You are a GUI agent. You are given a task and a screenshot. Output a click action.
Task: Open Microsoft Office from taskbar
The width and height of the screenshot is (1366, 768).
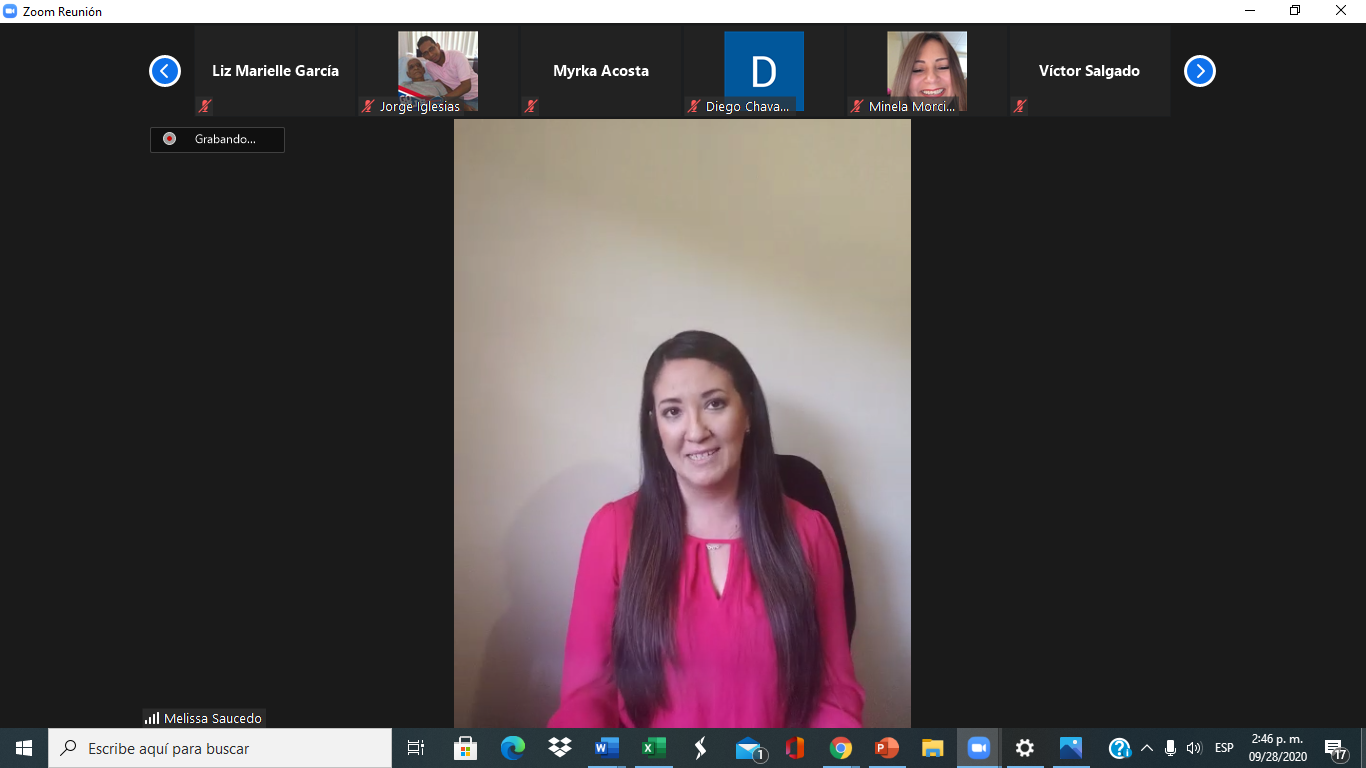click(795, 748)
